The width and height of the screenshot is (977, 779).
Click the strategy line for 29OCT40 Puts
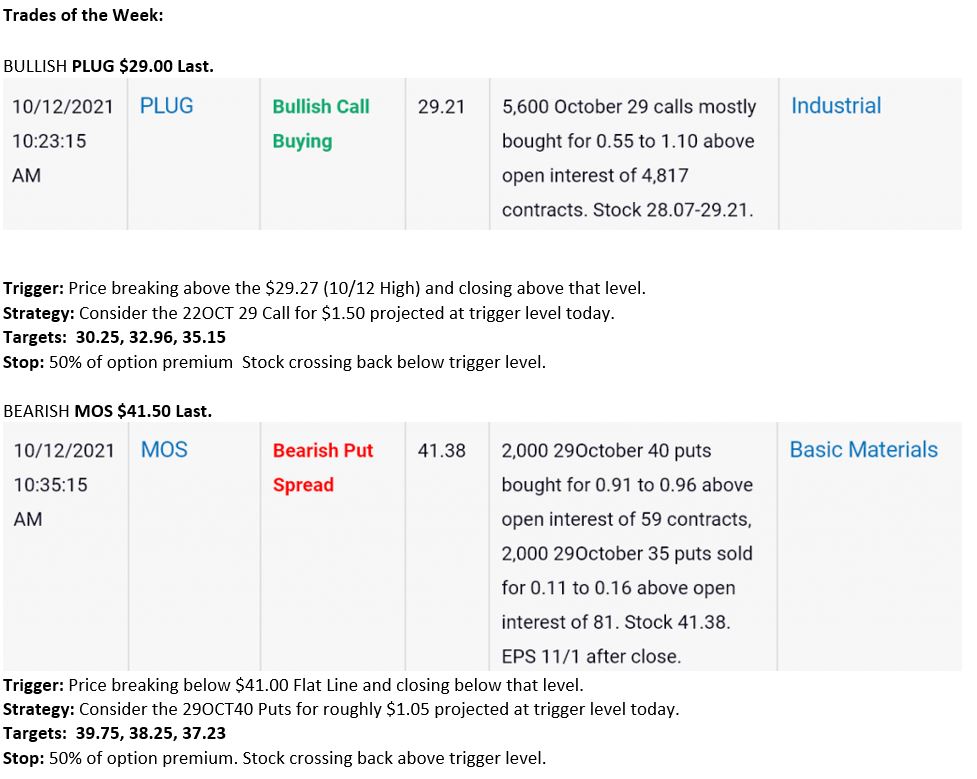coord(341,709)
